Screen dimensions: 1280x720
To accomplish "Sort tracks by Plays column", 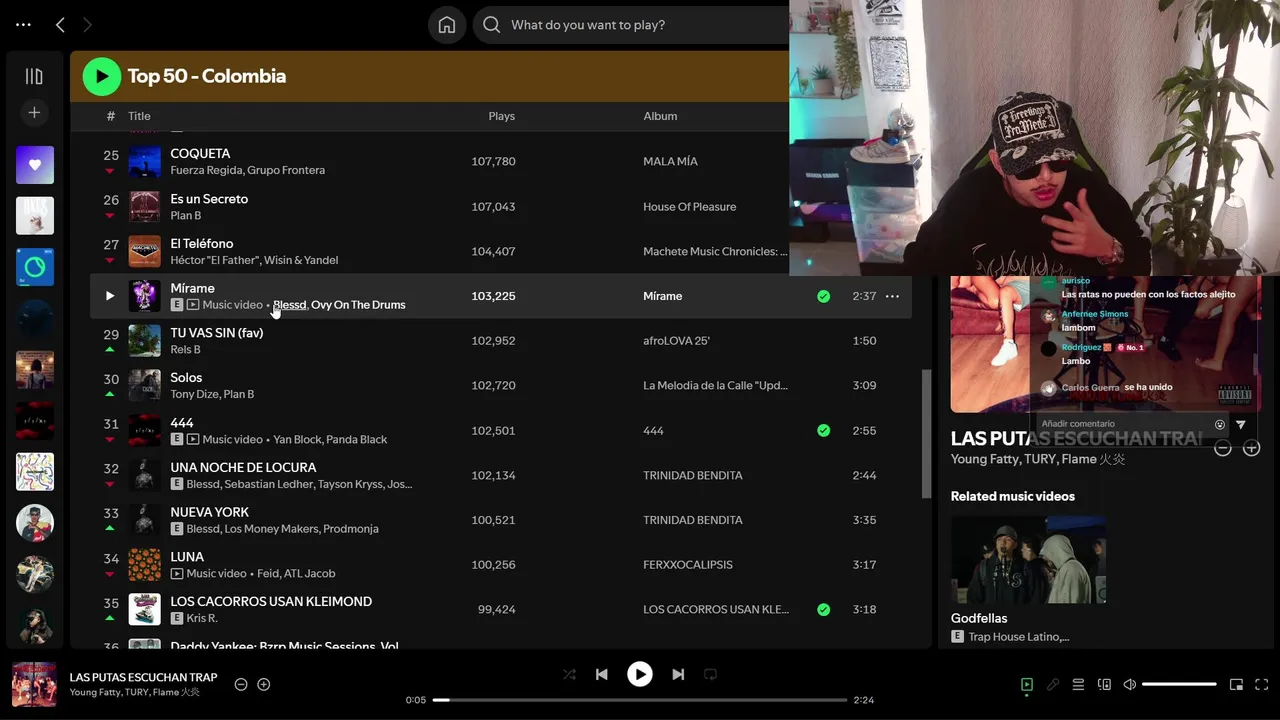I will point(501,116).
